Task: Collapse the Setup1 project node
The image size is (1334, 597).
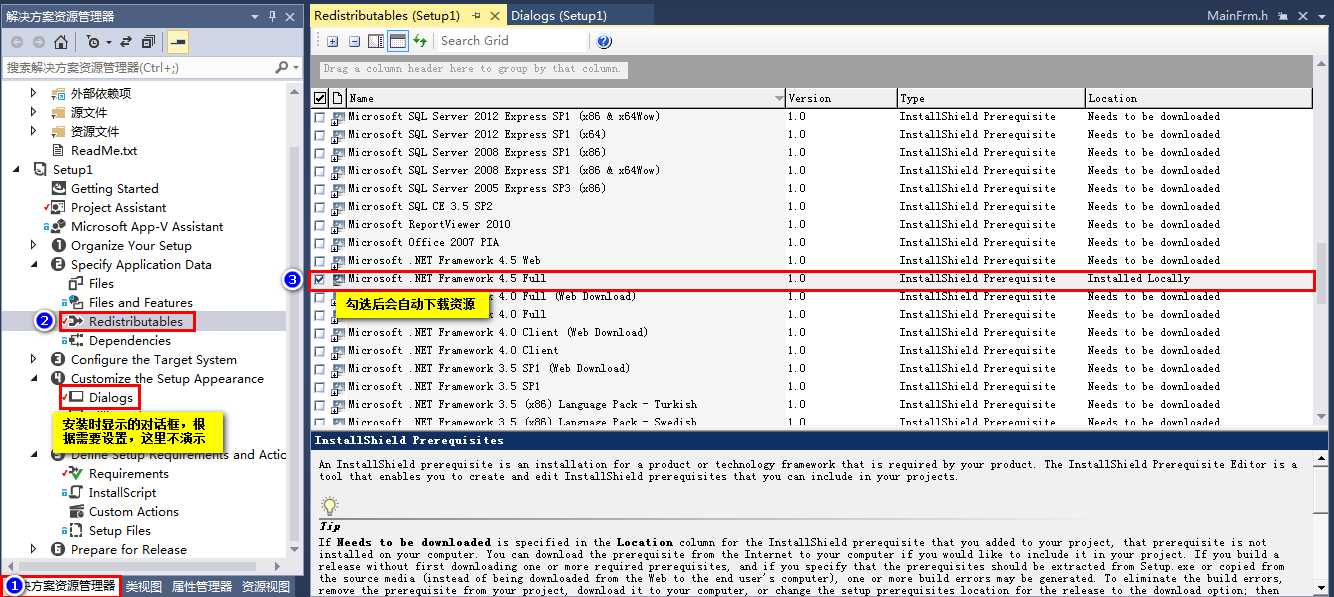Action: point(16,169)
